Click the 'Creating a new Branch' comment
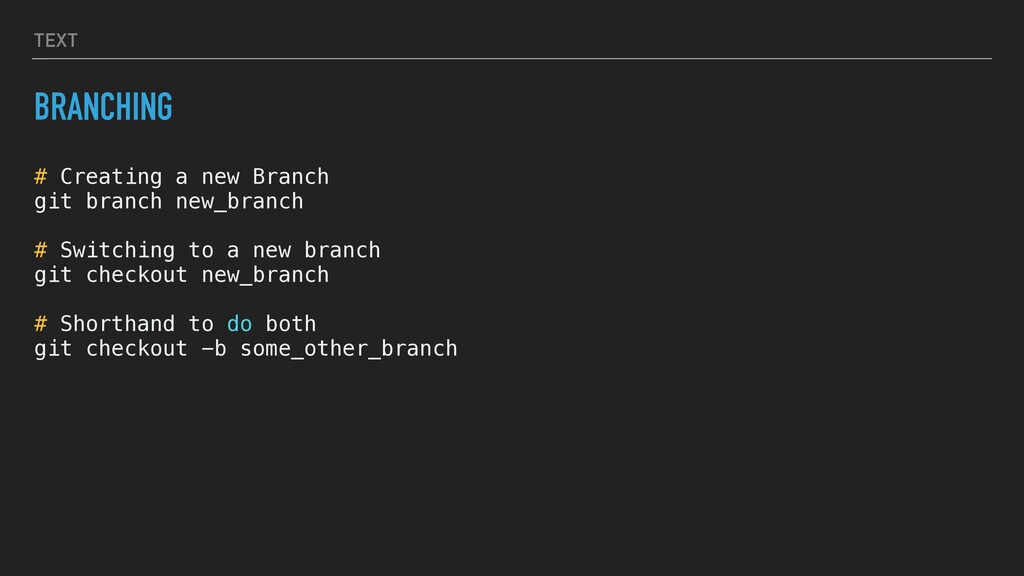The height and width of the screenshot is (576, 1024). pyautogui.click(x=194, y=177)
